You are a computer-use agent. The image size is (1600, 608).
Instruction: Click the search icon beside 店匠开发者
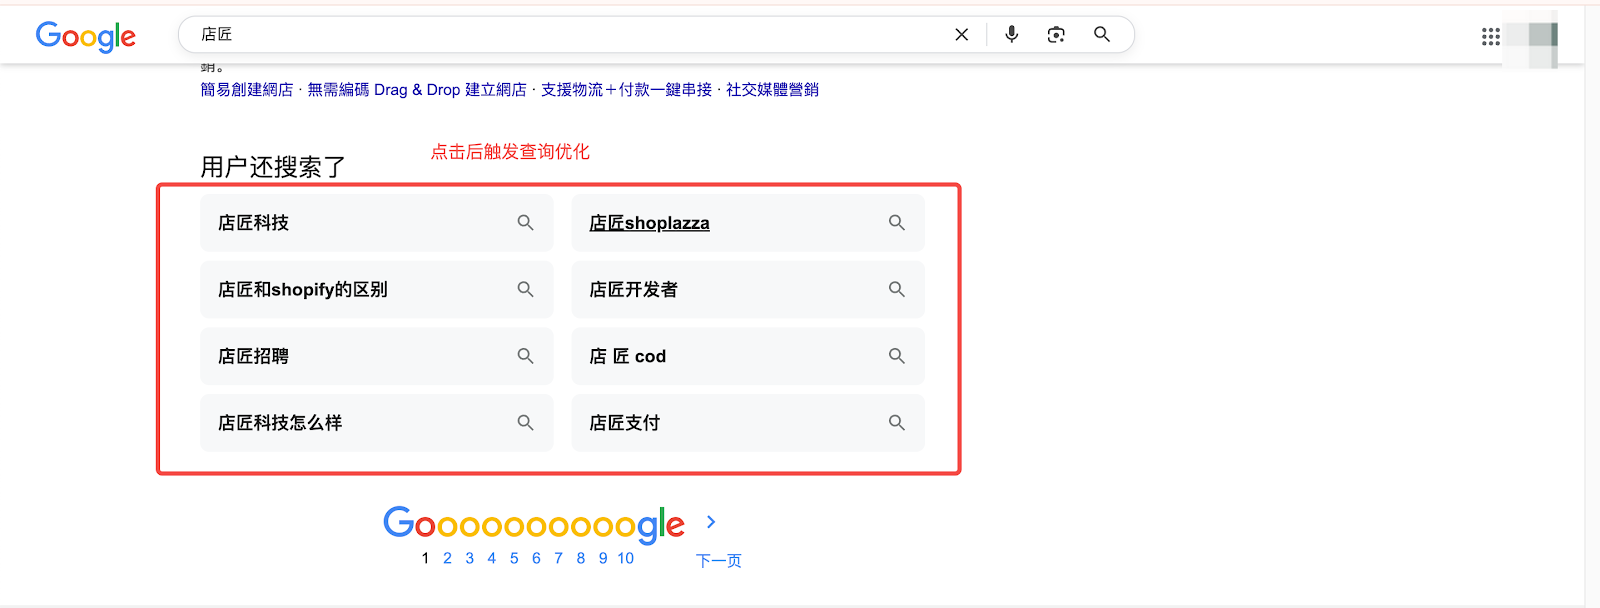pyautogui.click(x=897, y=289)
